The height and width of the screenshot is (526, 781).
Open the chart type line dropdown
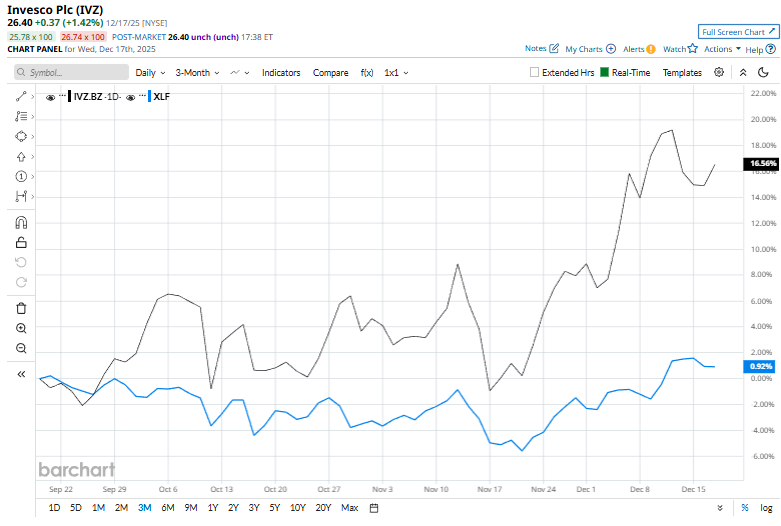coord(240,73)
